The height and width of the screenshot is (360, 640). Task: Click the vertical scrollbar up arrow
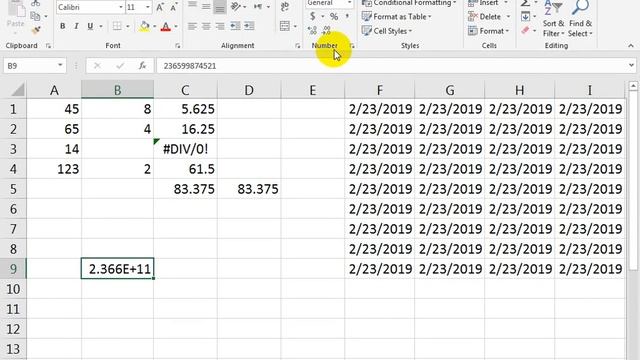click(x=633, y=86)
